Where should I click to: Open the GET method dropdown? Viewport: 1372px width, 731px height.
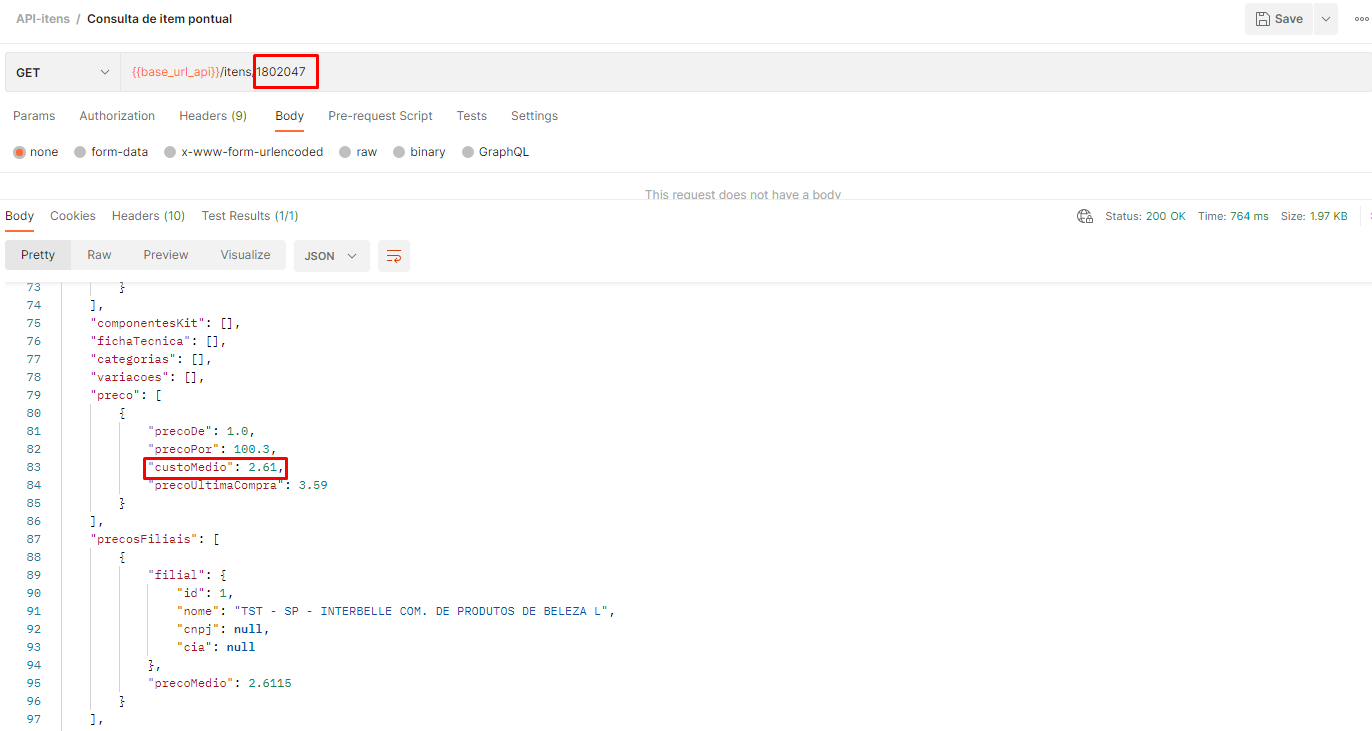62,72
